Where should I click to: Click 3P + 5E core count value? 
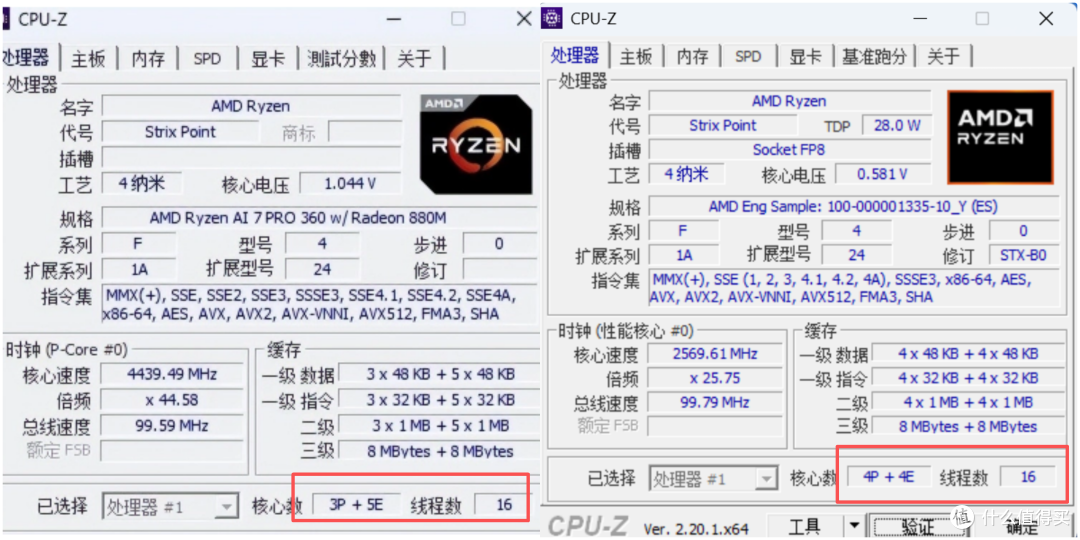(x=356, y=505)
